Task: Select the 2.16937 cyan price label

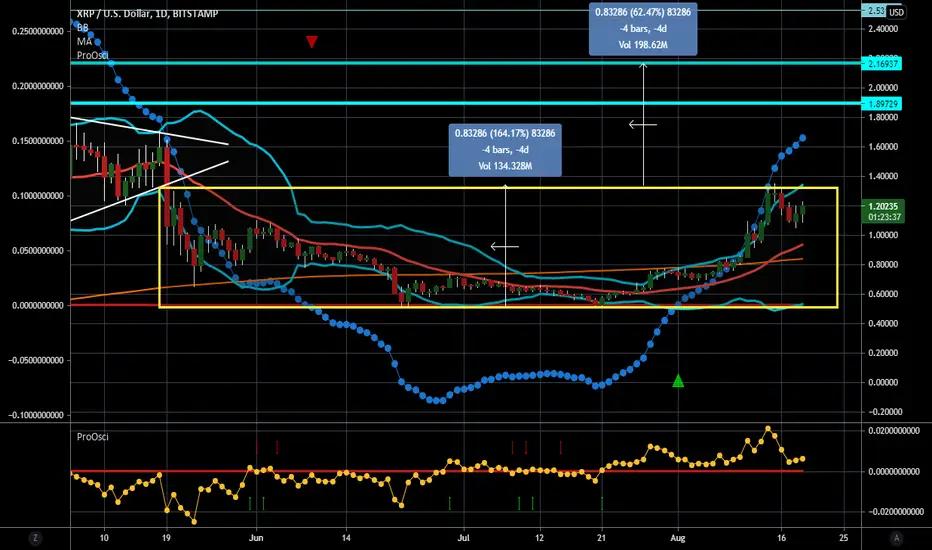Action: click(x=881, y=63)
